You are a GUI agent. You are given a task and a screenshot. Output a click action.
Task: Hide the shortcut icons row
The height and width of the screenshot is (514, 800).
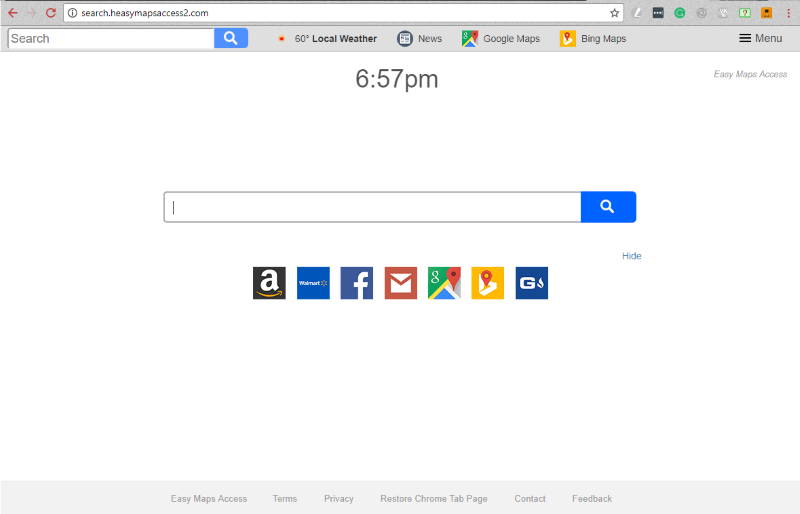631,256
